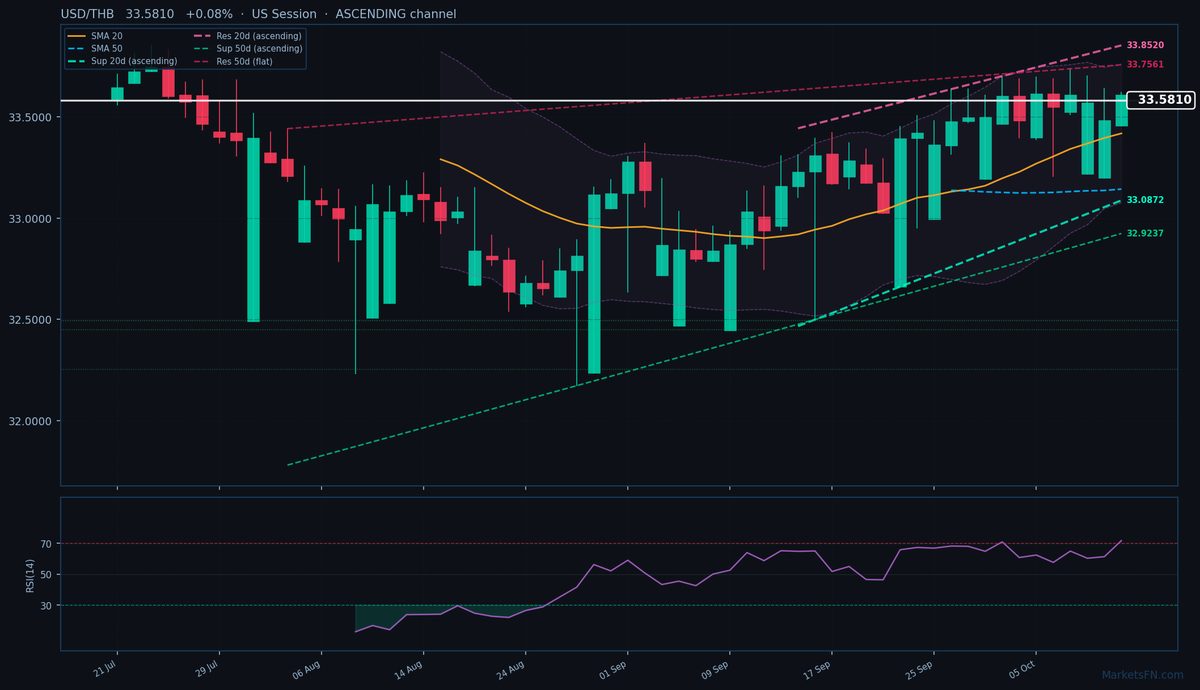This screenshot has height=690, width=1200.
Task: Select the SMA 20 legend entry
Action: pos(94,36)
